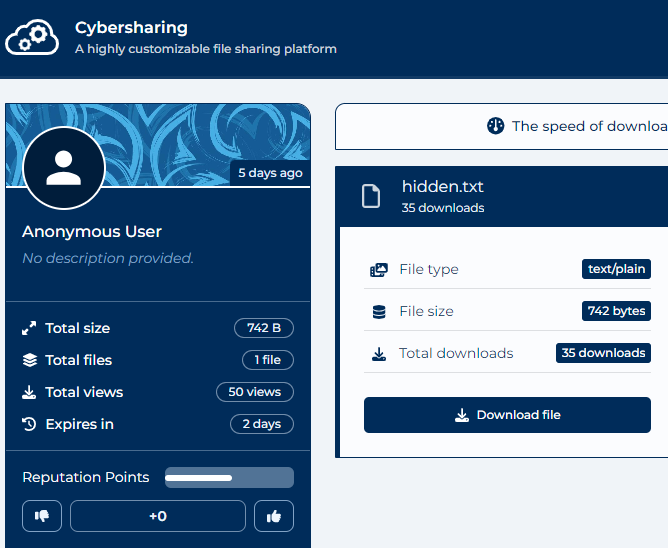Click the 35 downloads badge
Image resolution: width=668 pixels, height=548 pixels.
click(x=603, y=353)
